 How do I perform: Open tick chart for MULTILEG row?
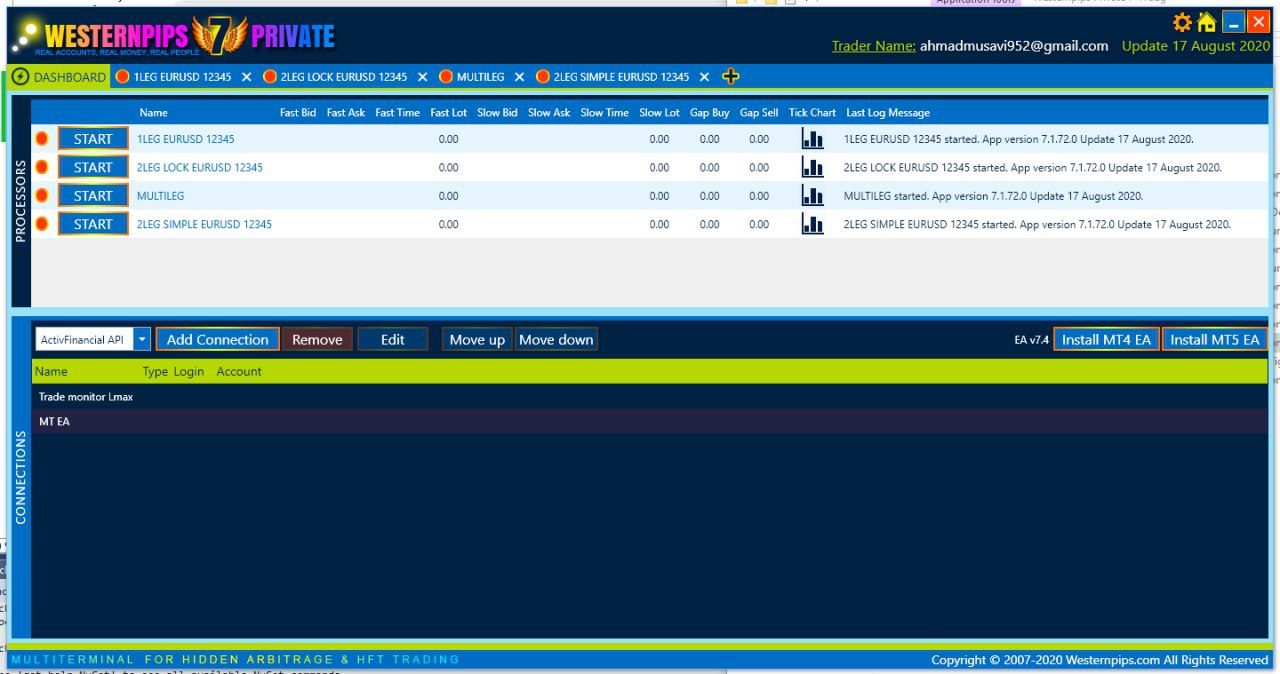(x=813, y=196)
